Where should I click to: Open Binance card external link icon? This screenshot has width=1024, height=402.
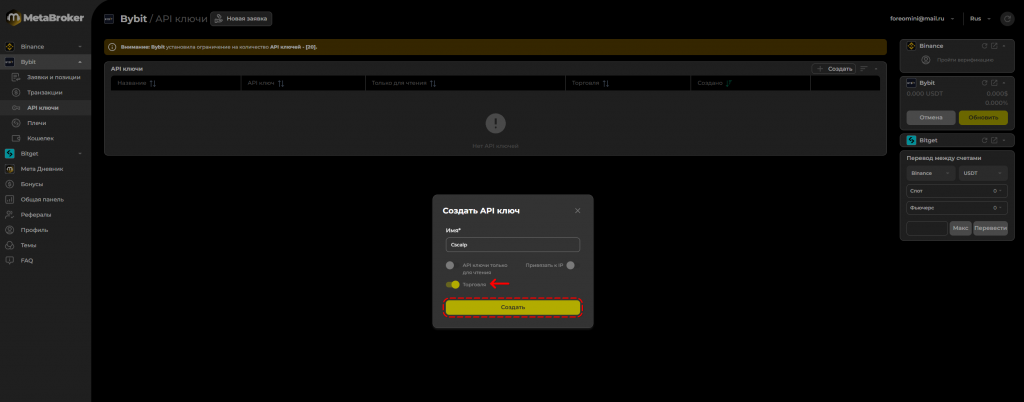[x=994, y=46]
